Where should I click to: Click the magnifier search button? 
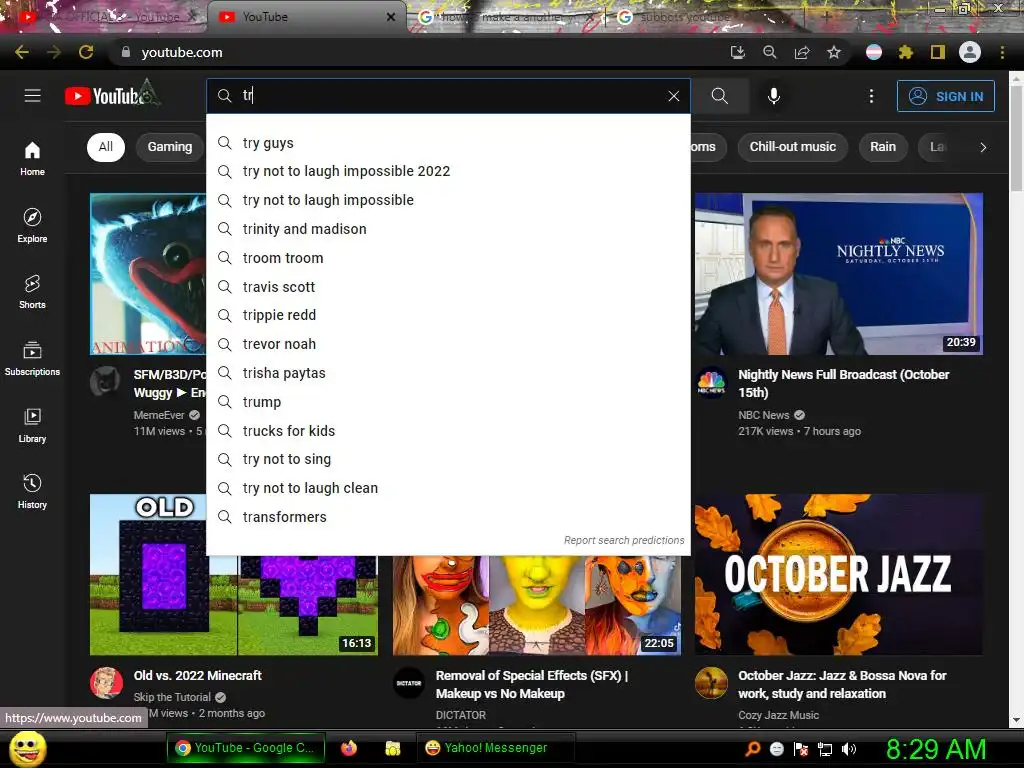pyautogui.click(x=720, y=96)
